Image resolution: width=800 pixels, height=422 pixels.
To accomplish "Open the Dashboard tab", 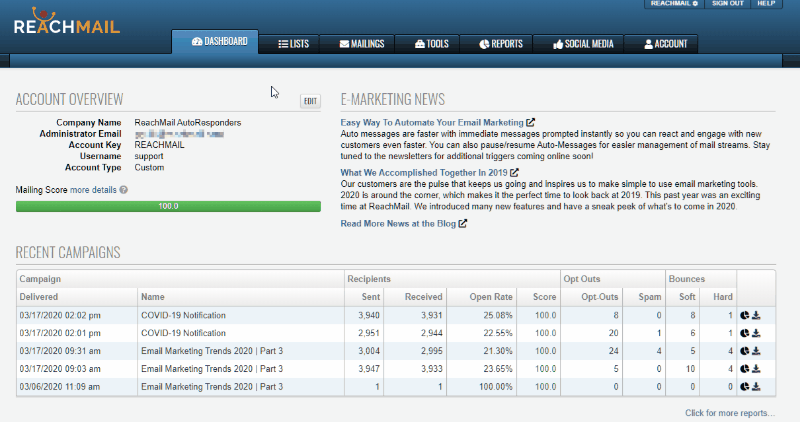I will tap(215, 42).
